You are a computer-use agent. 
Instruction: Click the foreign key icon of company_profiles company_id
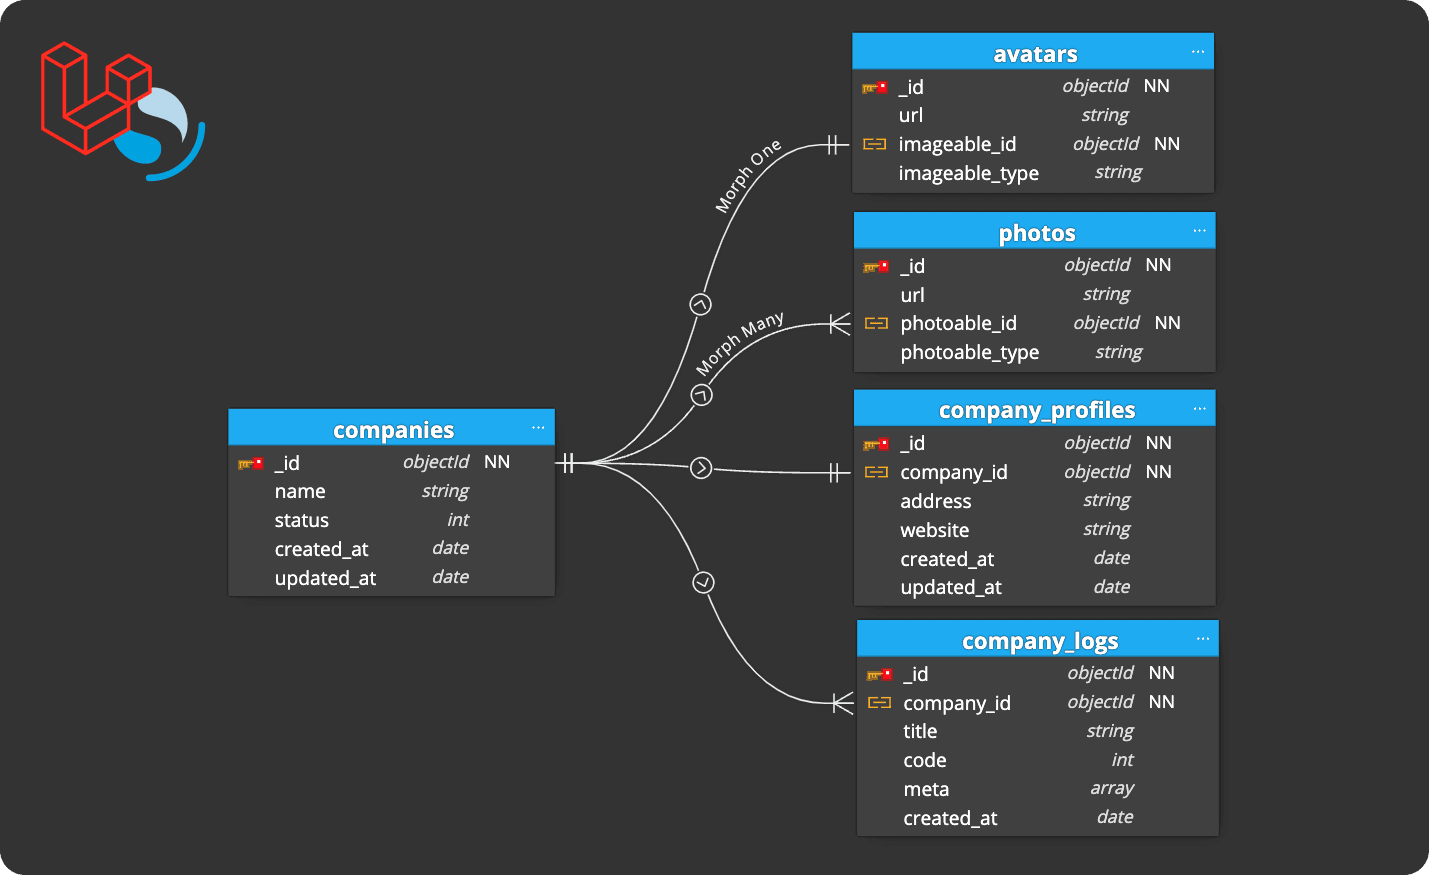pos(876,472)
